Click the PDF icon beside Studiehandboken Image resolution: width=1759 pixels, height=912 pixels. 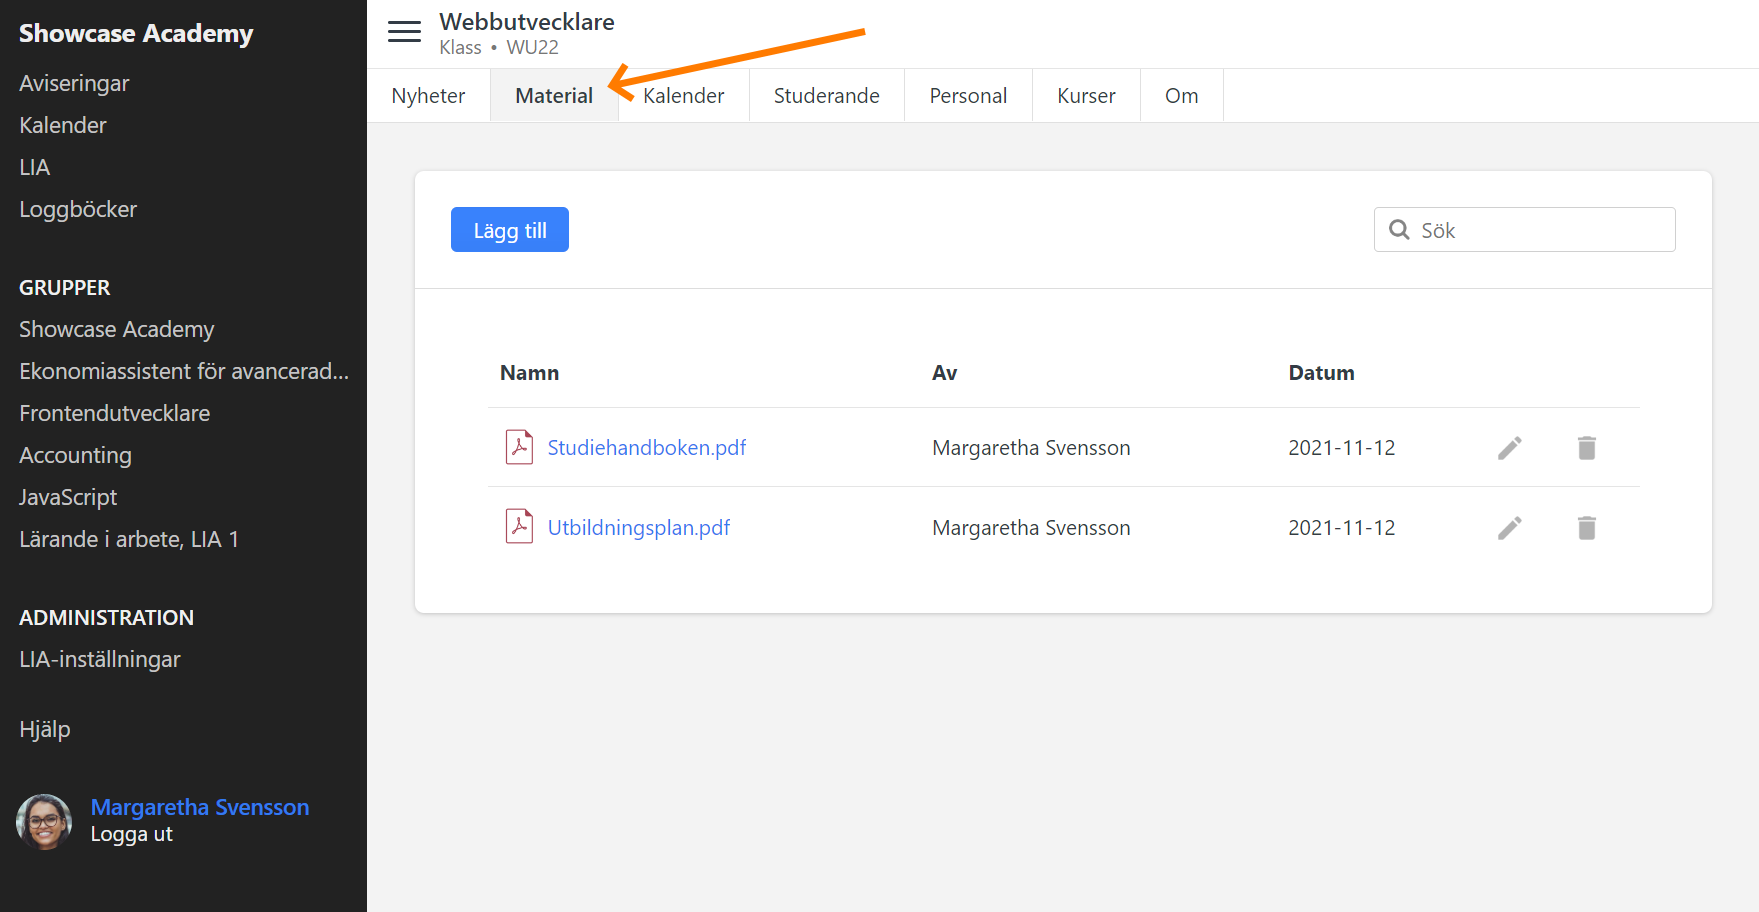pos(519,447)
